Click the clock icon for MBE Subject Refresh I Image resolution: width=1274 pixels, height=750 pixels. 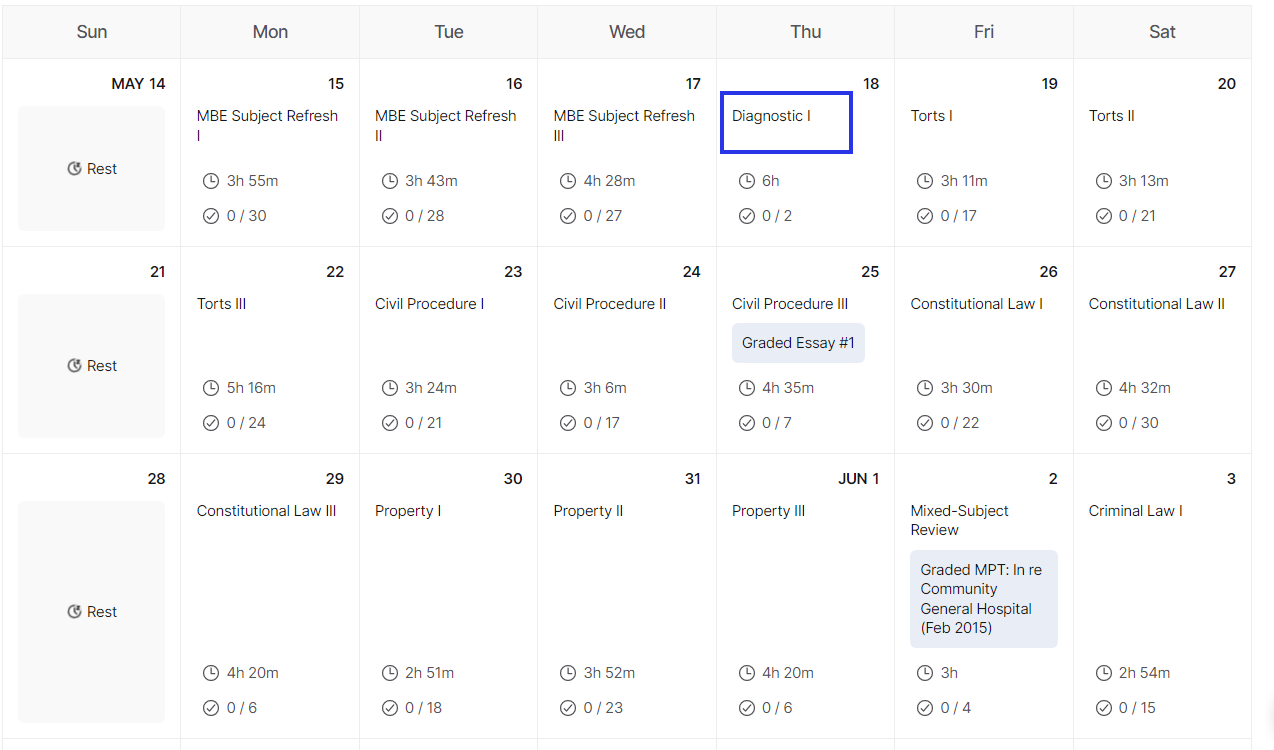211,181
